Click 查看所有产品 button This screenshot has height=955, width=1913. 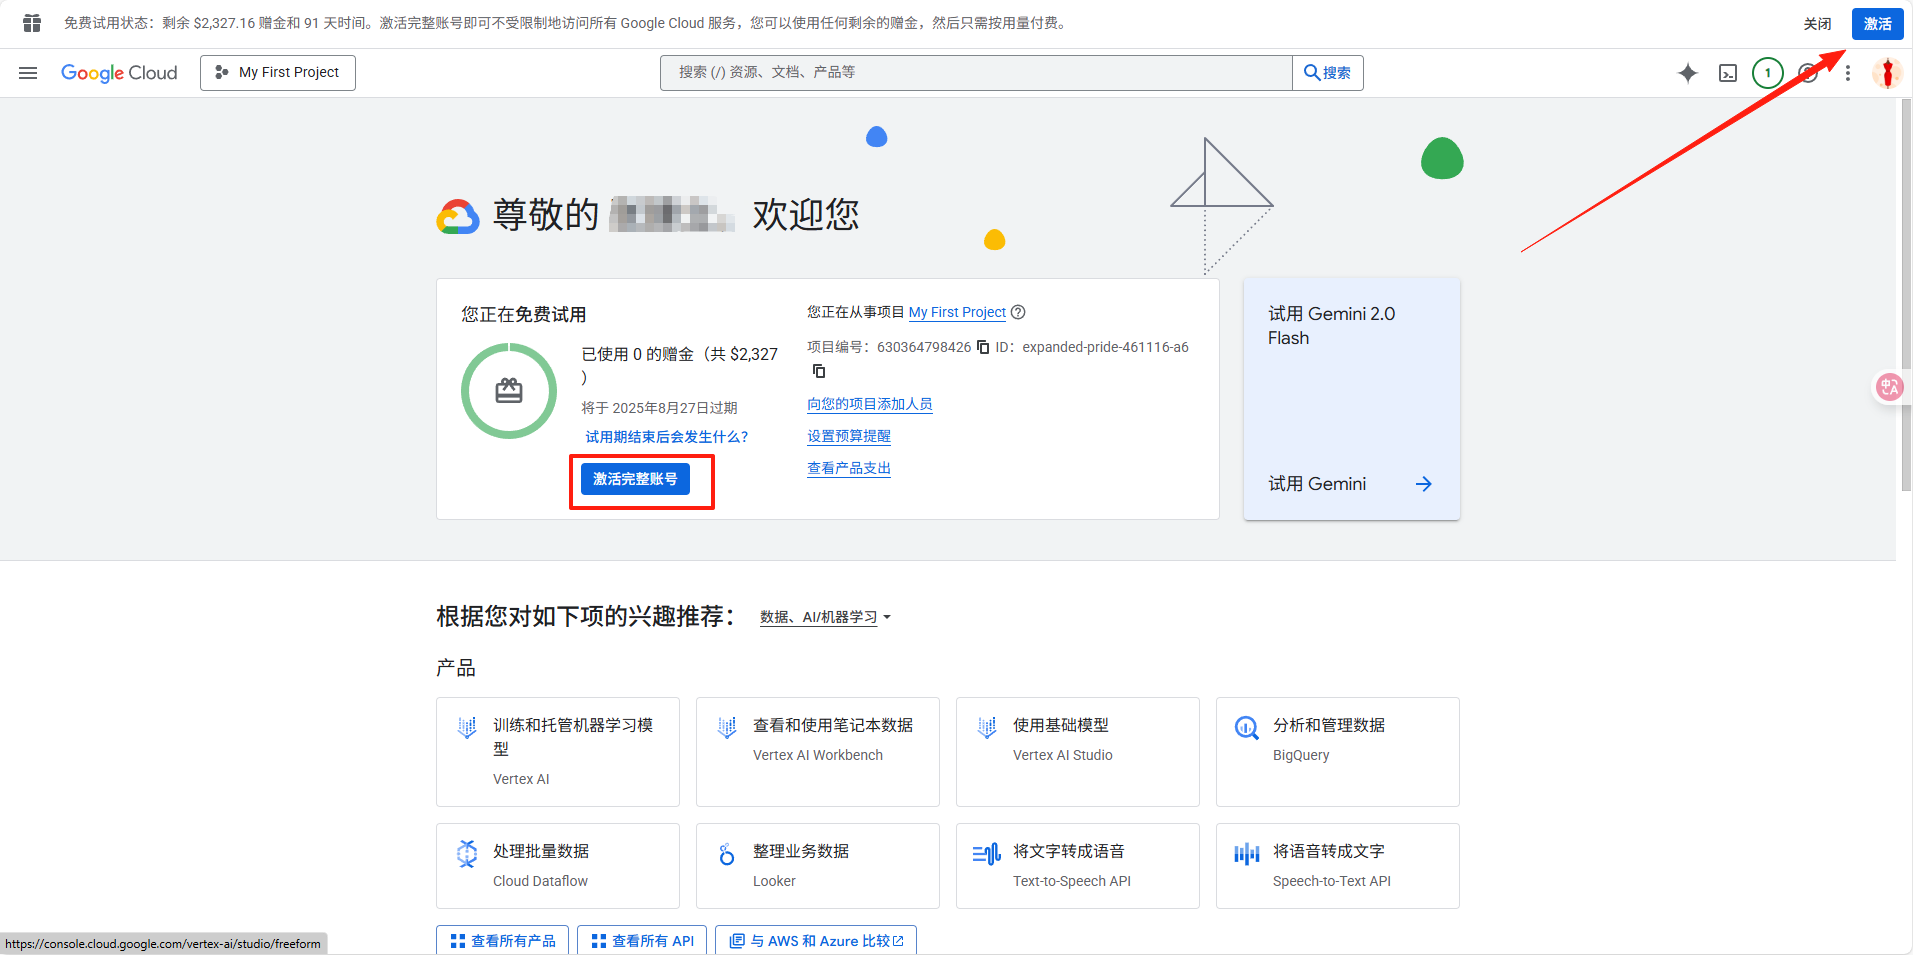click(503, 941)
